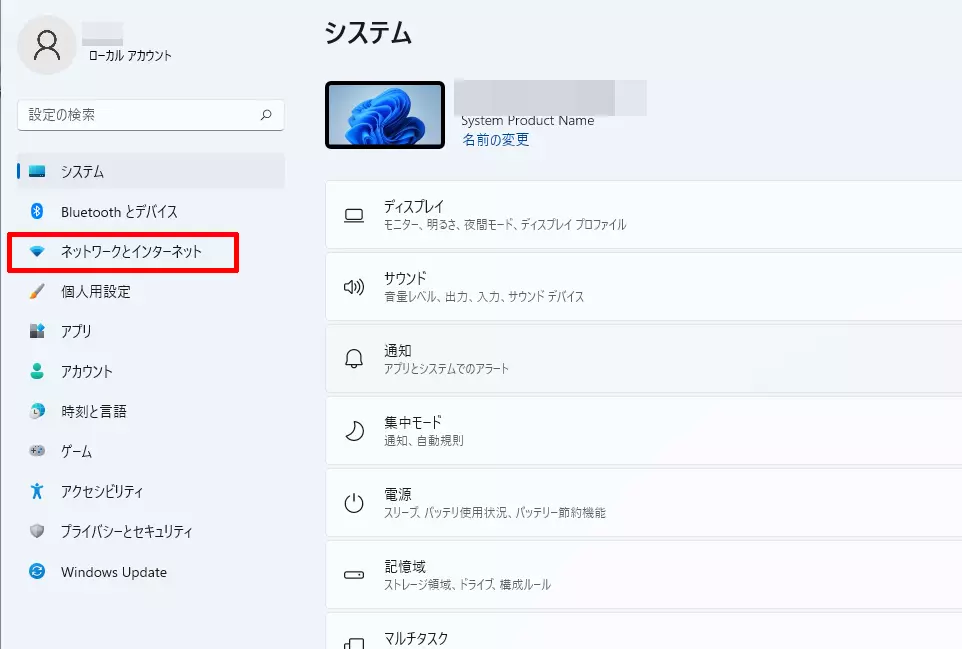Click text モニター、明るさ、夜間モード、ディスプレイ プロファイル
The height and width of the screenshot is (649, 962).
[505, 225]
